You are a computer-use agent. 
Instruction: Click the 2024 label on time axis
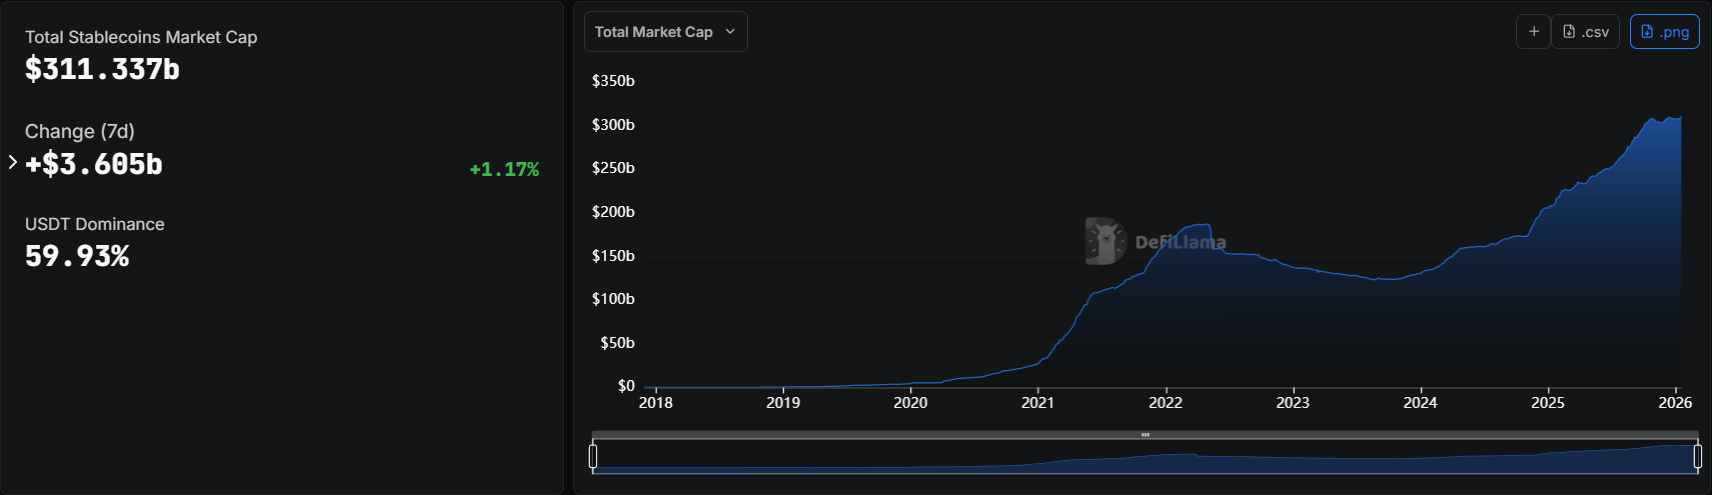(x=1420, y=403)
